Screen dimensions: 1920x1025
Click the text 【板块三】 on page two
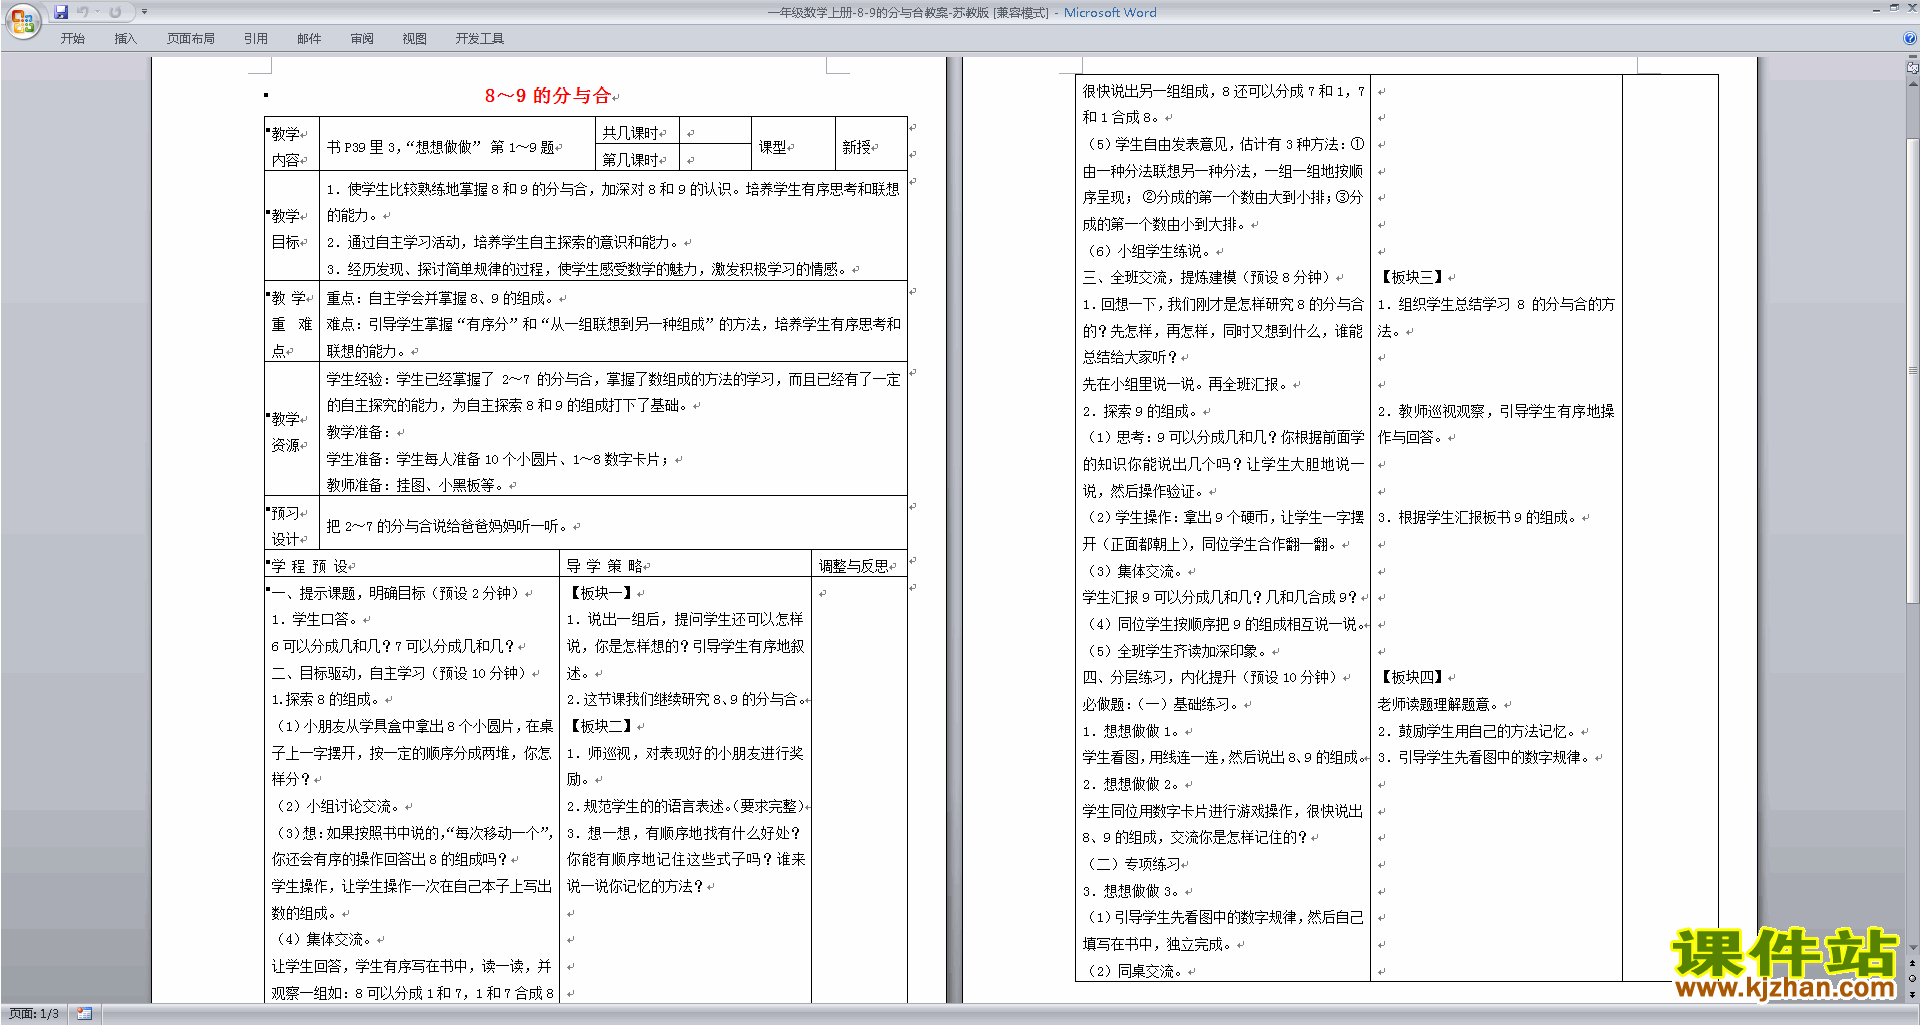tap(1411, 277)
